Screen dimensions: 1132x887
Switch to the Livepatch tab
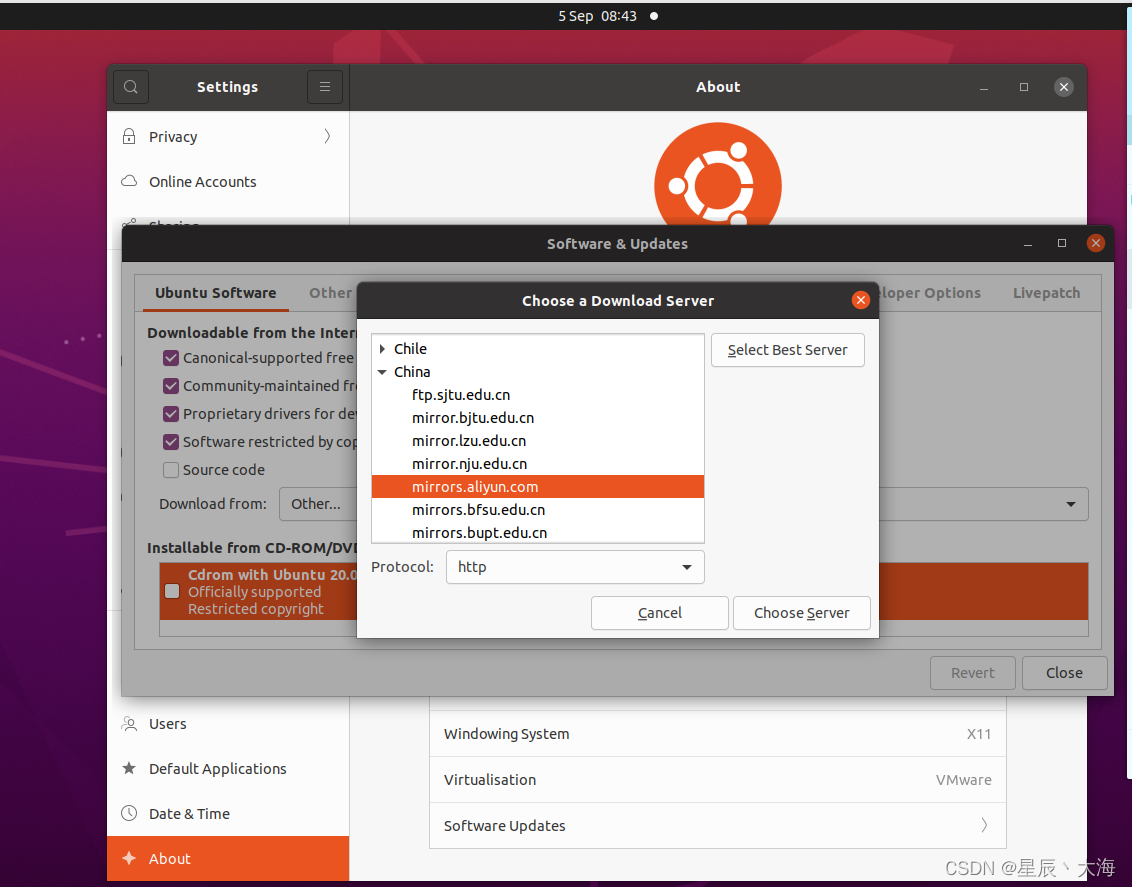[x=1046, y=292]
